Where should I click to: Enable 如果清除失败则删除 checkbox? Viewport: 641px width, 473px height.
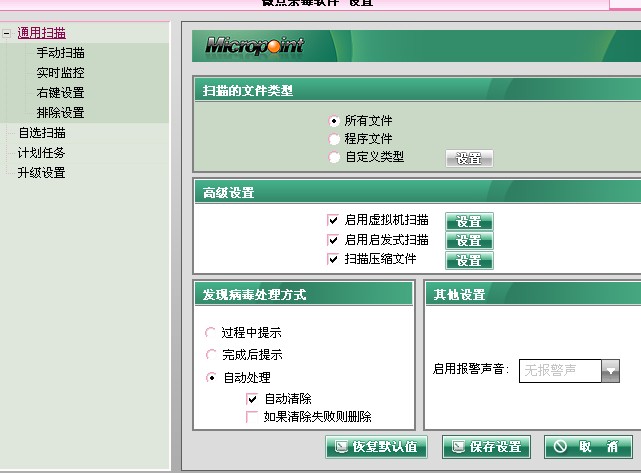(x=252, y=417)
